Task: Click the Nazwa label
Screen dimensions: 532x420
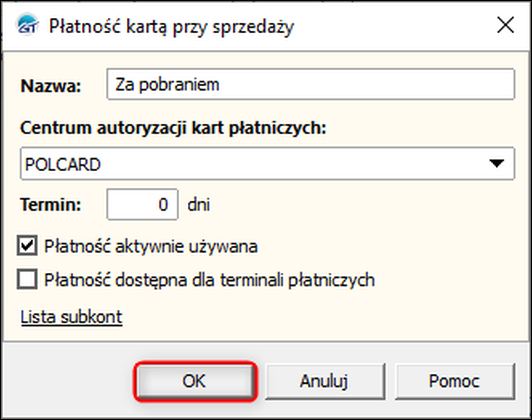Action: (51, 86)
